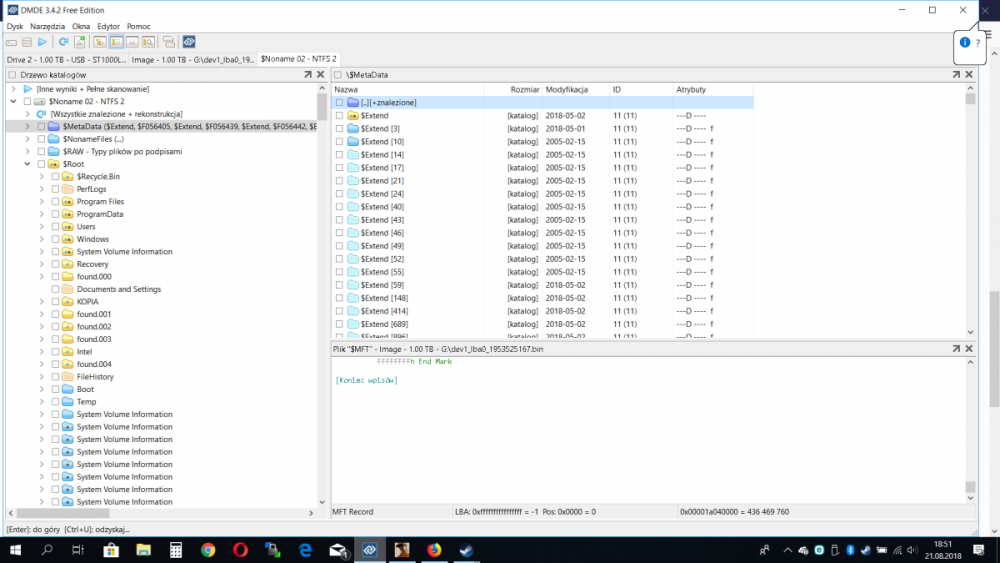Collapse the $Root tree node
The height and width of the screenshot is (563, 1000).
[x=27, y=164]
